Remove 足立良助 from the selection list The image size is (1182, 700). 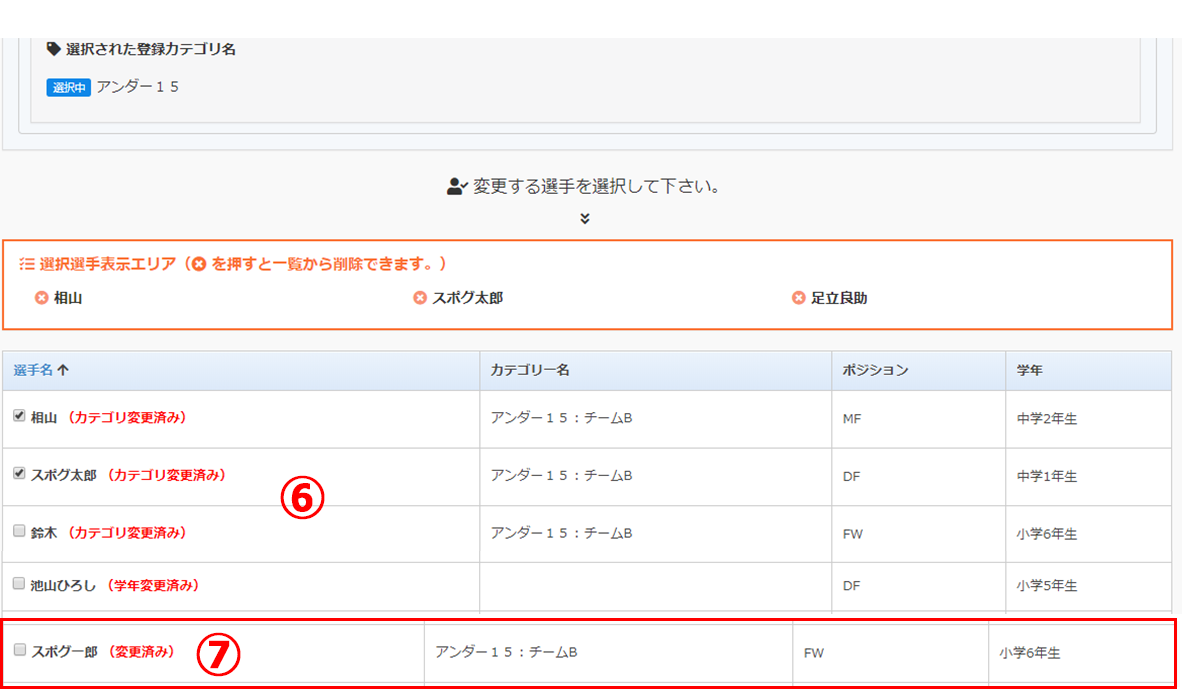pyautogui.click(x=798, y=298)
